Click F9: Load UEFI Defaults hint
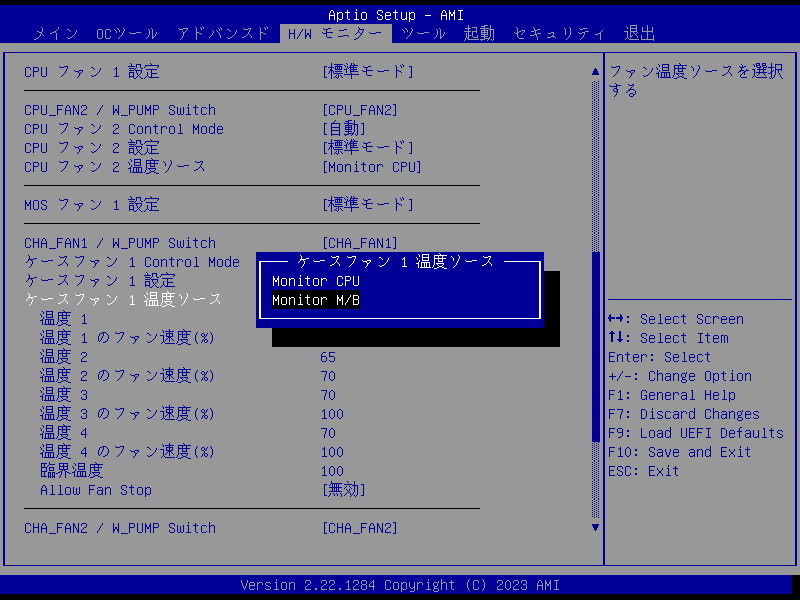 (x=696, y=433)
